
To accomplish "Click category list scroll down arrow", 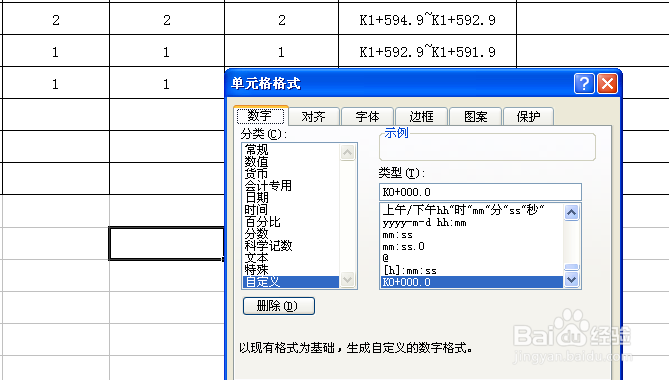I will pyautogui.click(x=348, y=280).
